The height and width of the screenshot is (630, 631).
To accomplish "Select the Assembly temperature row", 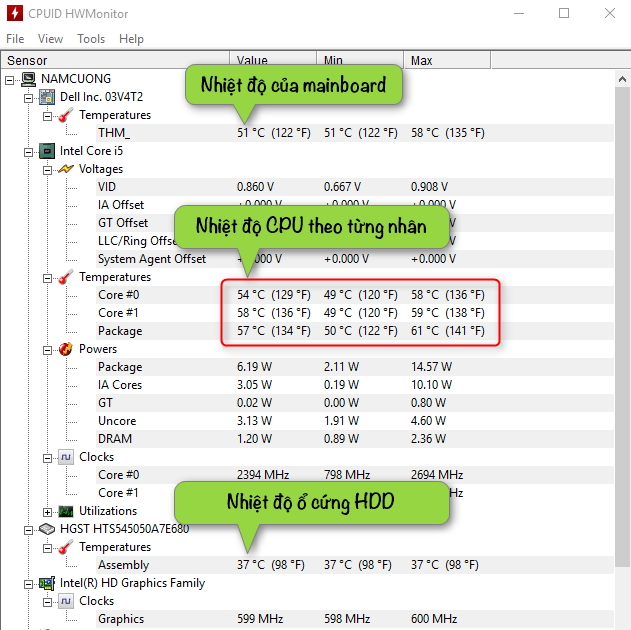I will 355,565.
